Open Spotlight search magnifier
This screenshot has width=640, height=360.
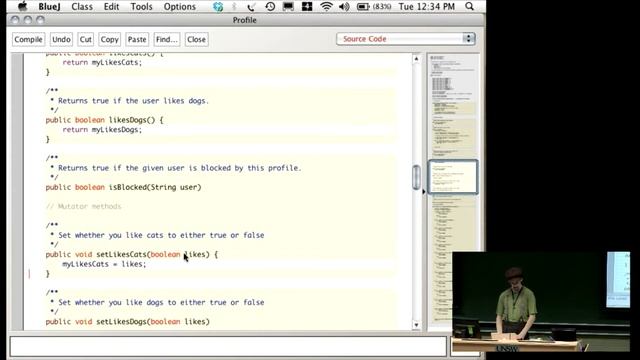(x=470, y=7)
